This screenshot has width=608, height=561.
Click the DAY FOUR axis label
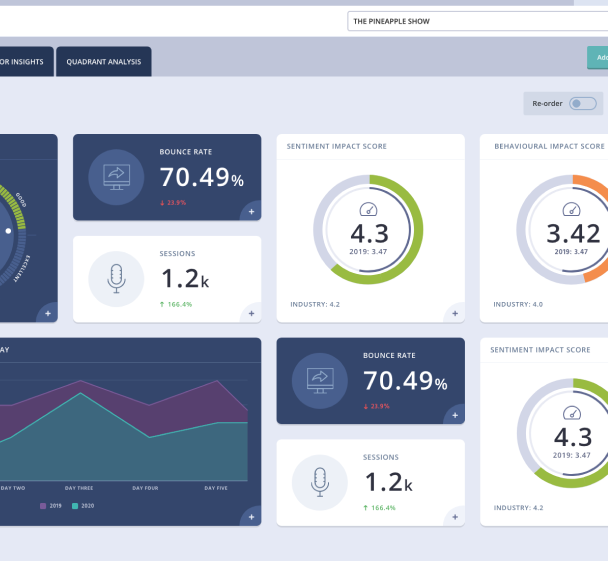(145, 488)
